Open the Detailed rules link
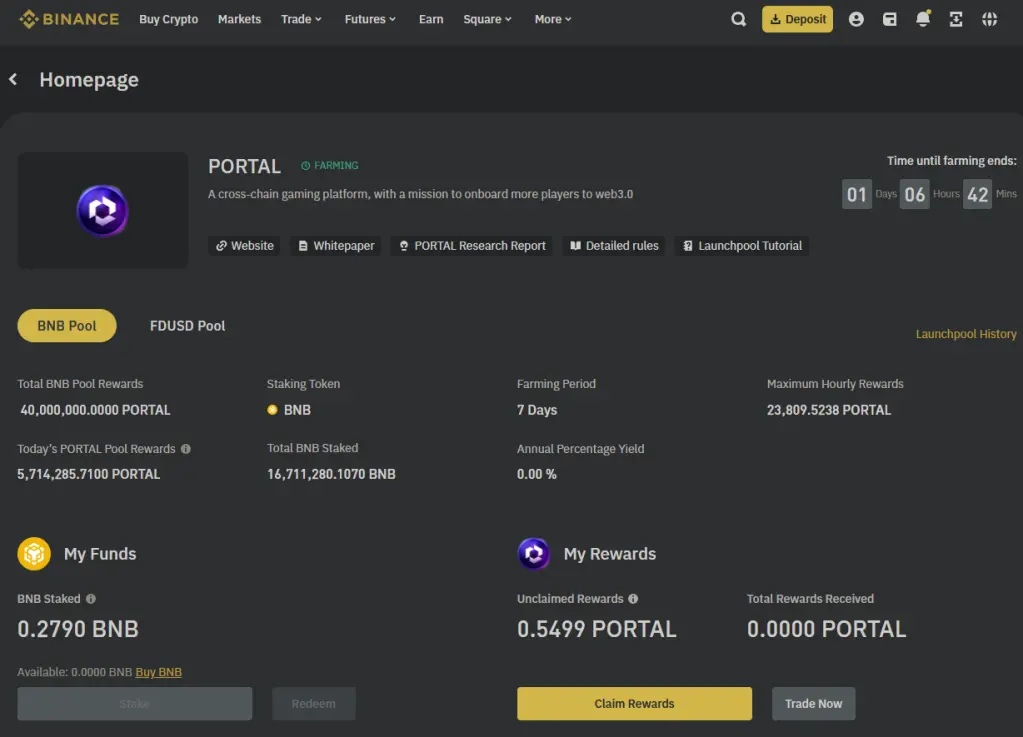This screenshot has width=1023, height=737. (x=614, y=246)
